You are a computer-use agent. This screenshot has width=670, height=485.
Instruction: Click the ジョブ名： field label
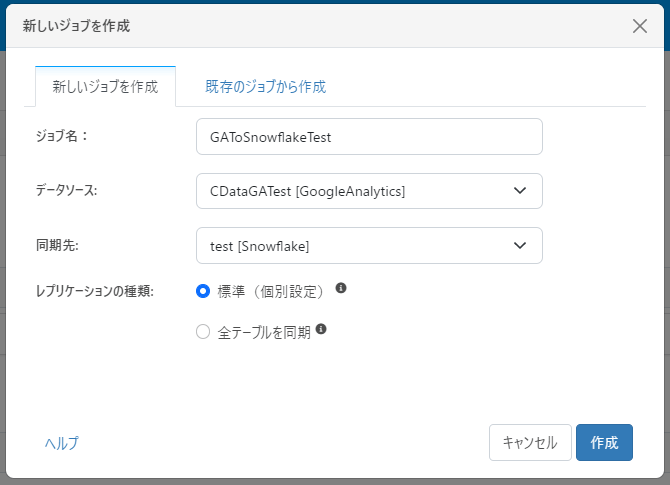(x=62, y=137)
